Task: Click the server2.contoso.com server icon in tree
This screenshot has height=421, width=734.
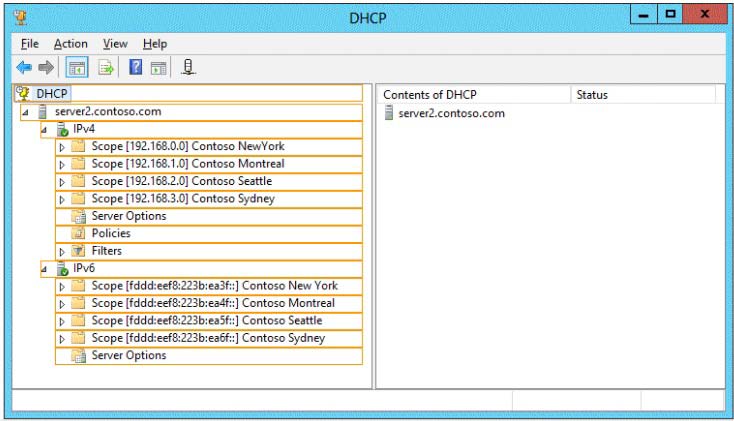Action: [42, 111]
